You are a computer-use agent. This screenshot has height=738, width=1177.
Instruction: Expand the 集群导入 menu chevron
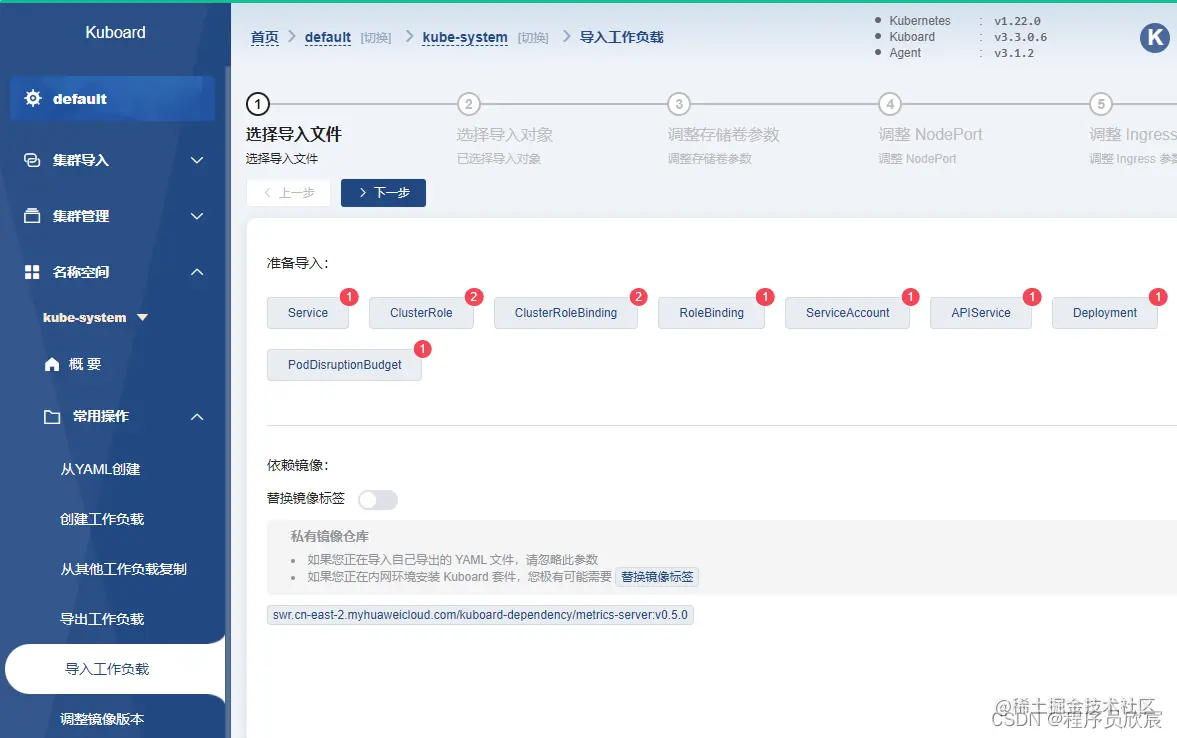point(197,160)
